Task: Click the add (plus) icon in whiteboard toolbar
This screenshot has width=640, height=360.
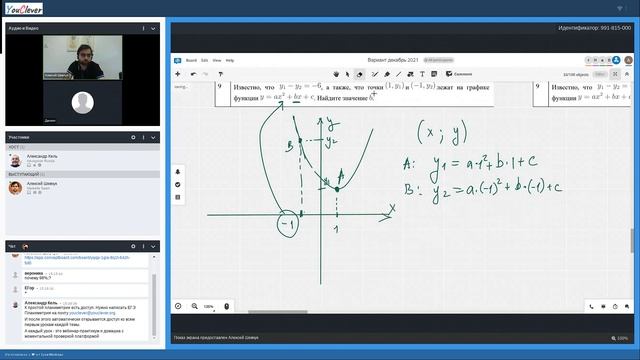Action: coord(178,74)
